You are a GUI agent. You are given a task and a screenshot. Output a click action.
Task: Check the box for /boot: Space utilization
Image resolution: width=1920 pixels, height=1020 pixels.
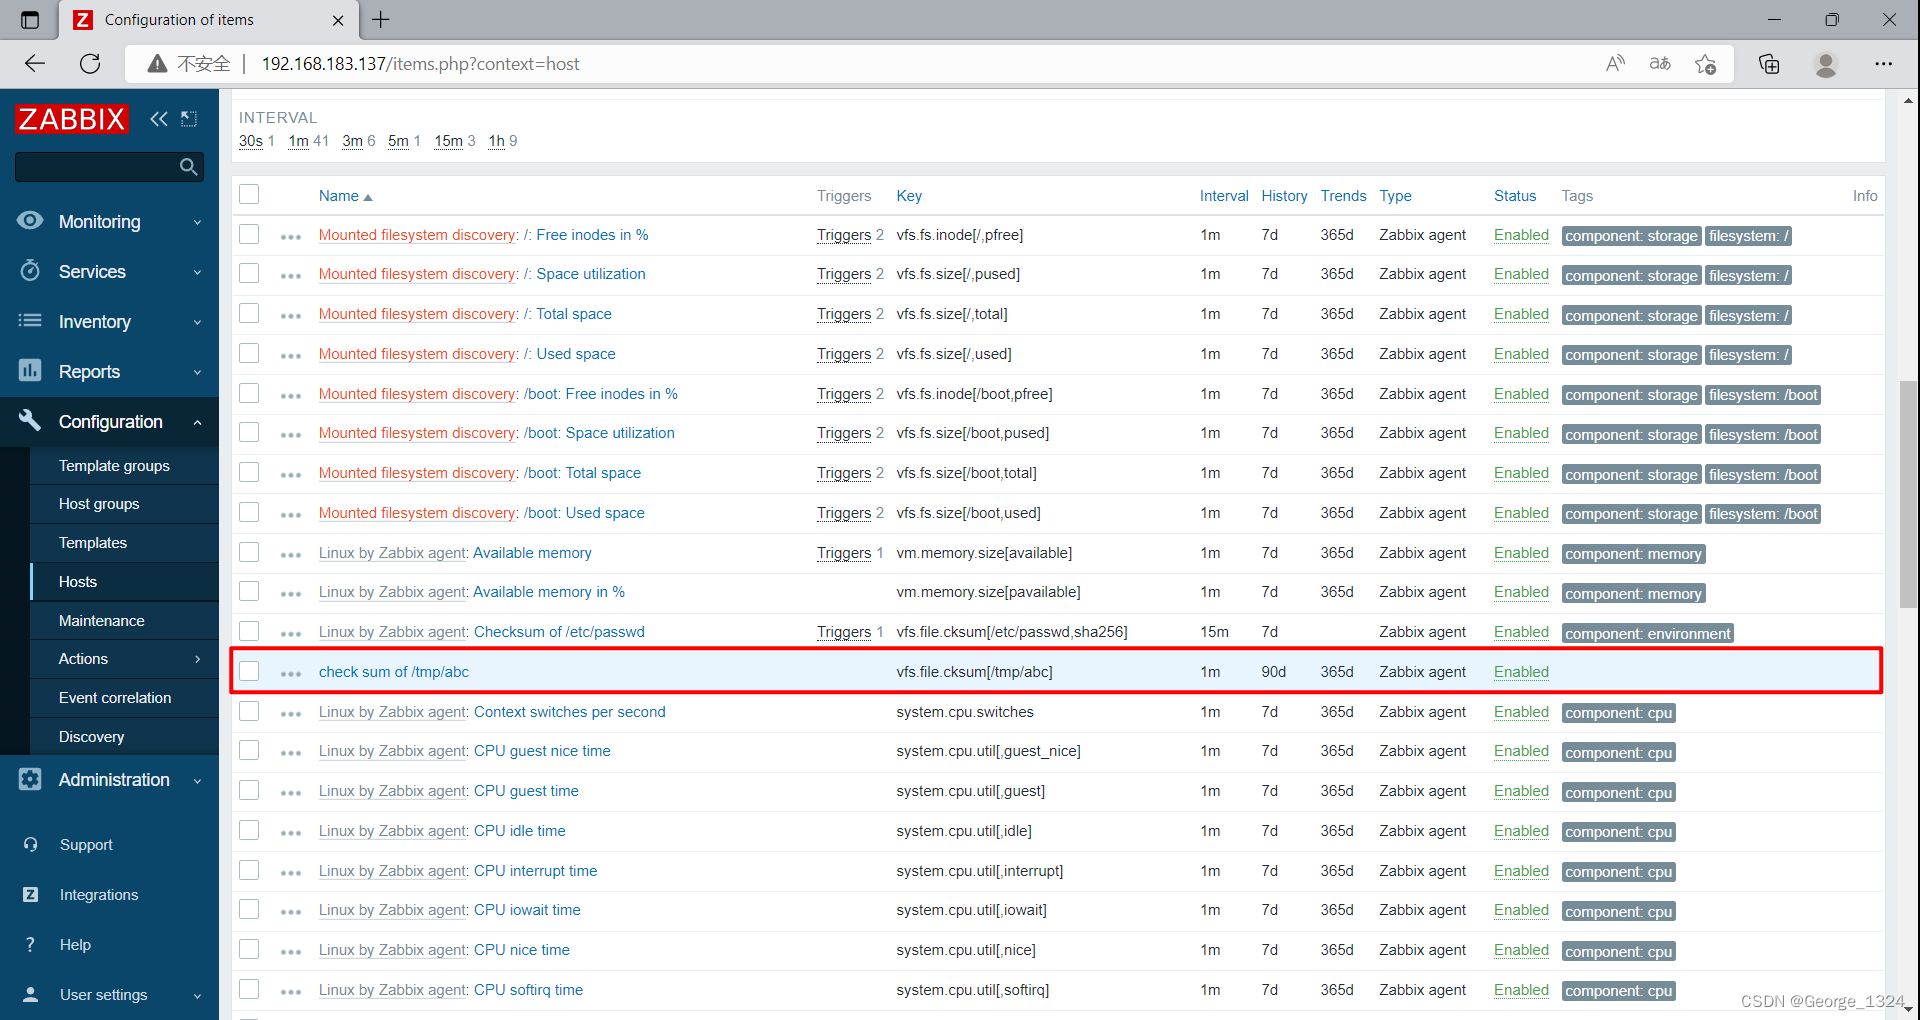click(249, 432)
